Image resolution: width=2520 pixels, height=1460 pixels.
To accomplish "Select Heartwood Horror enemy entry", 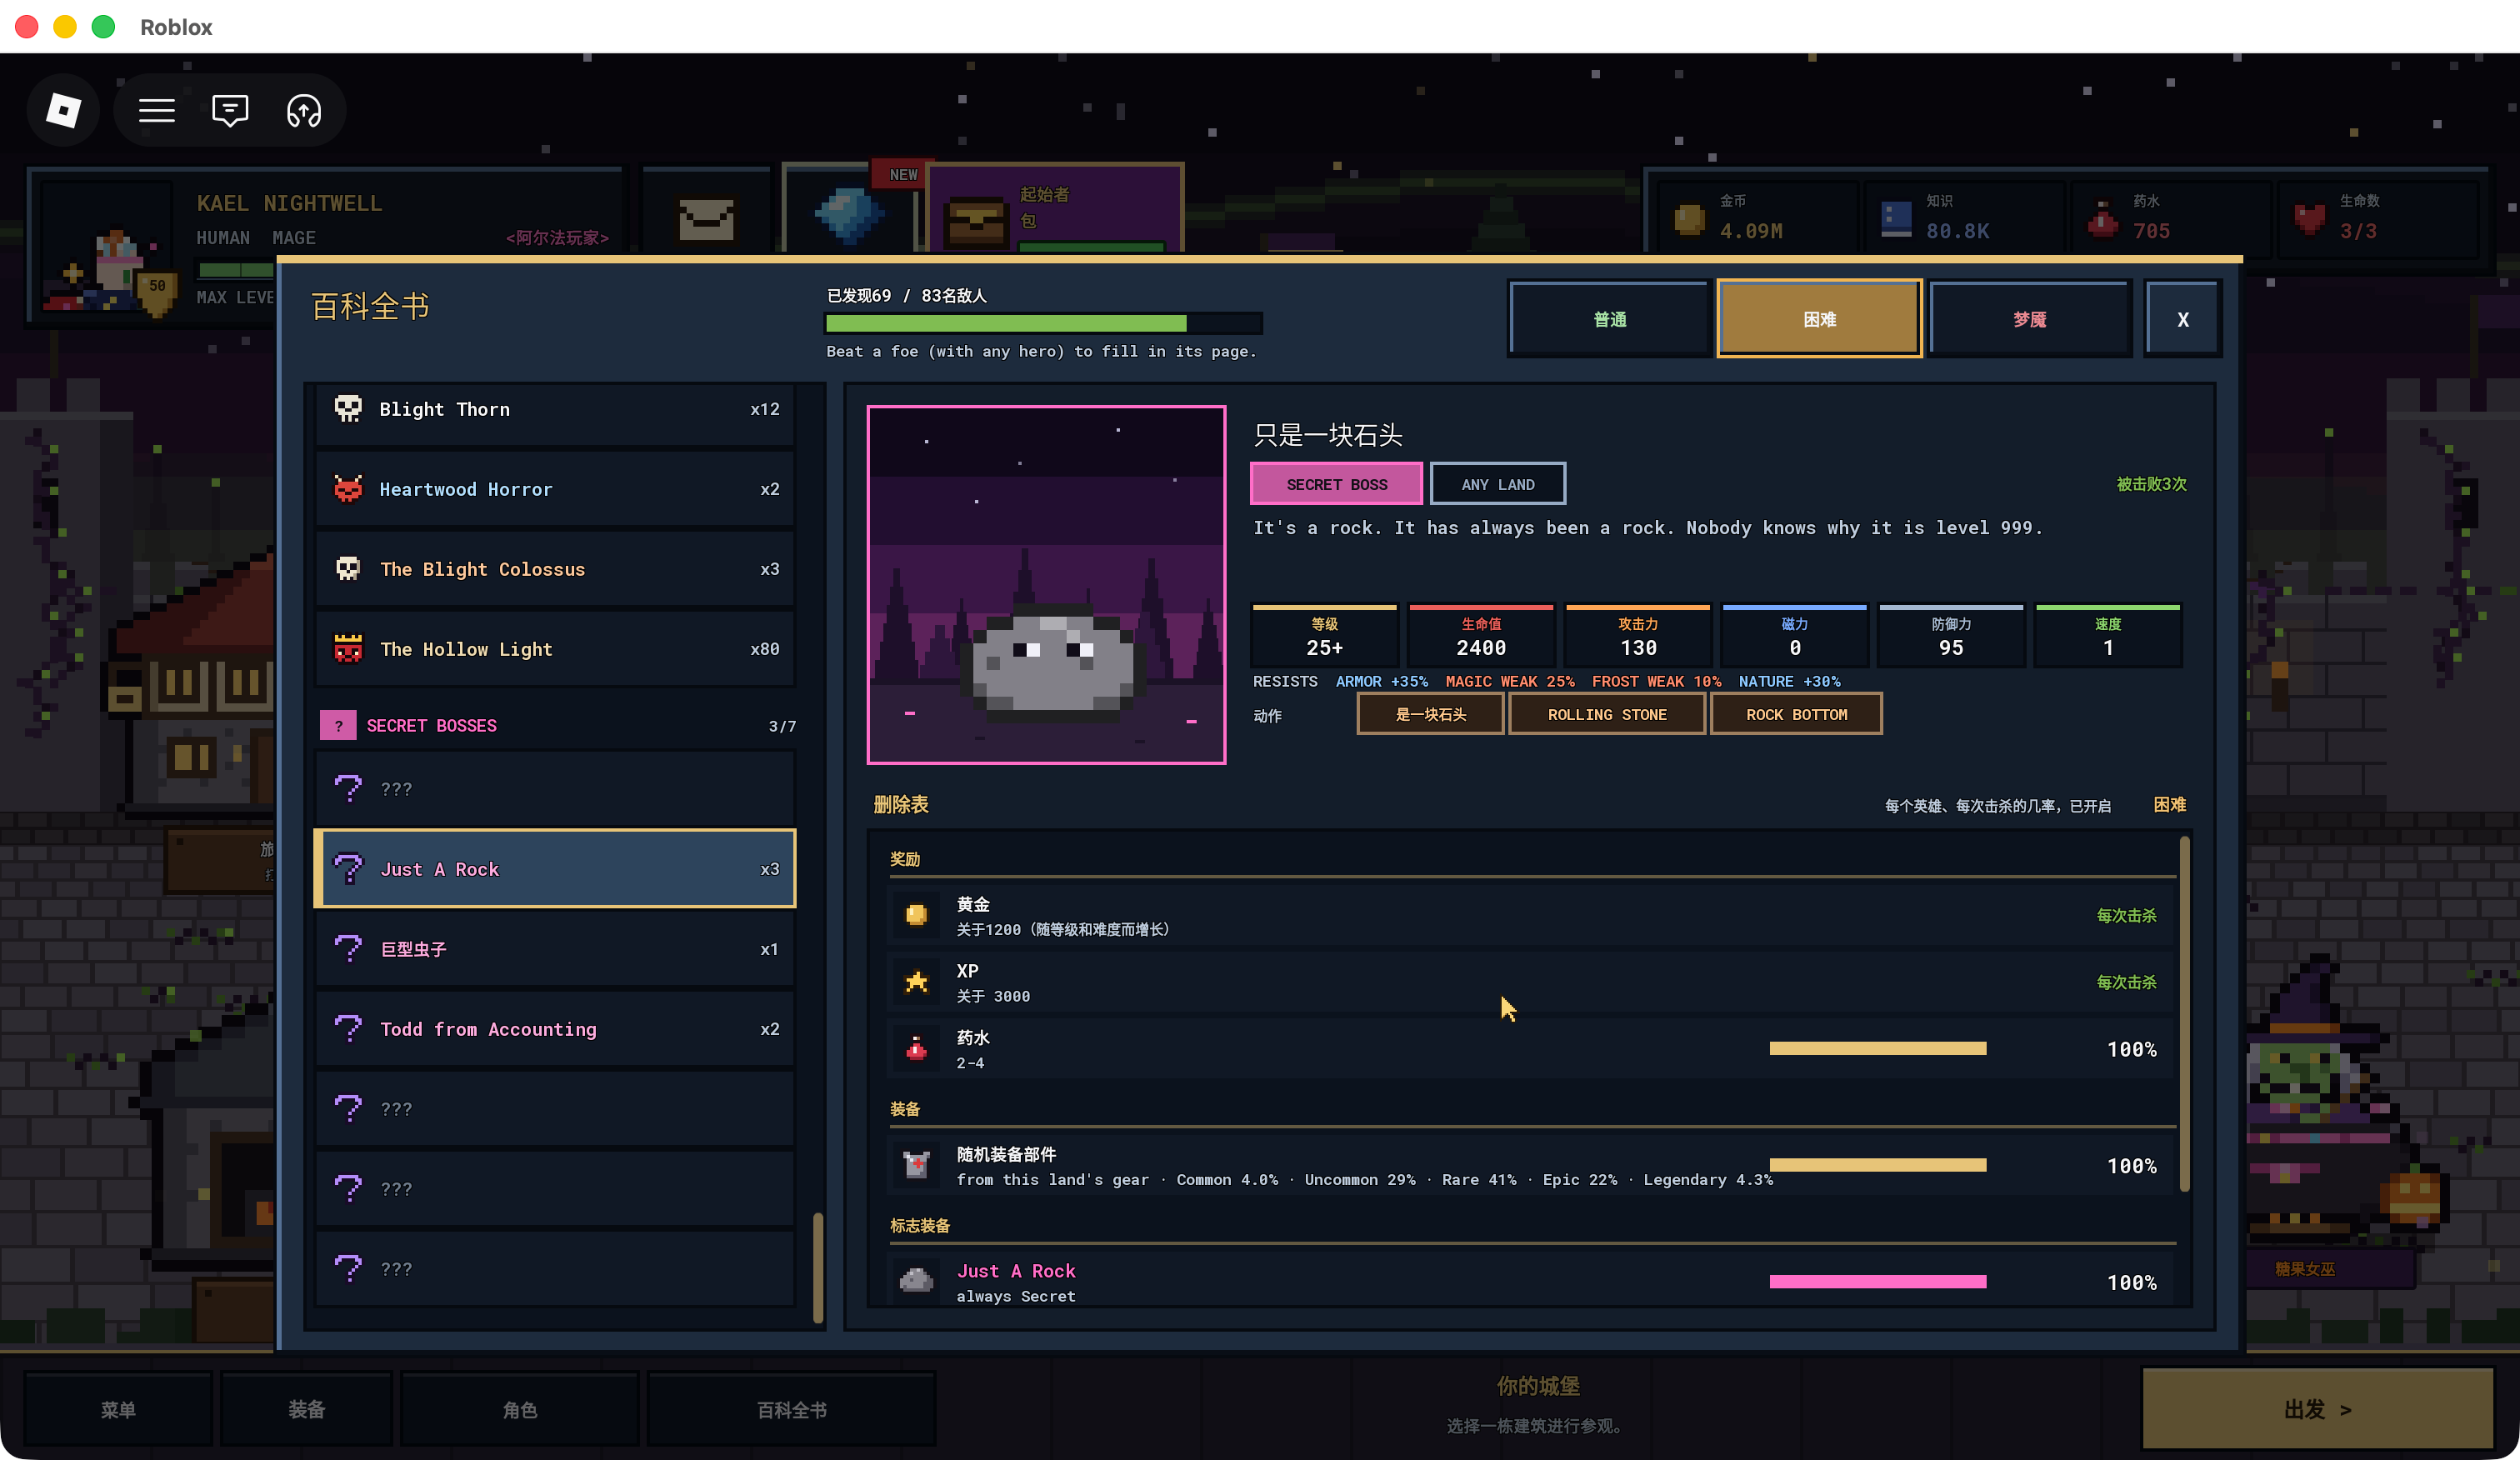I will click(555, 489).
